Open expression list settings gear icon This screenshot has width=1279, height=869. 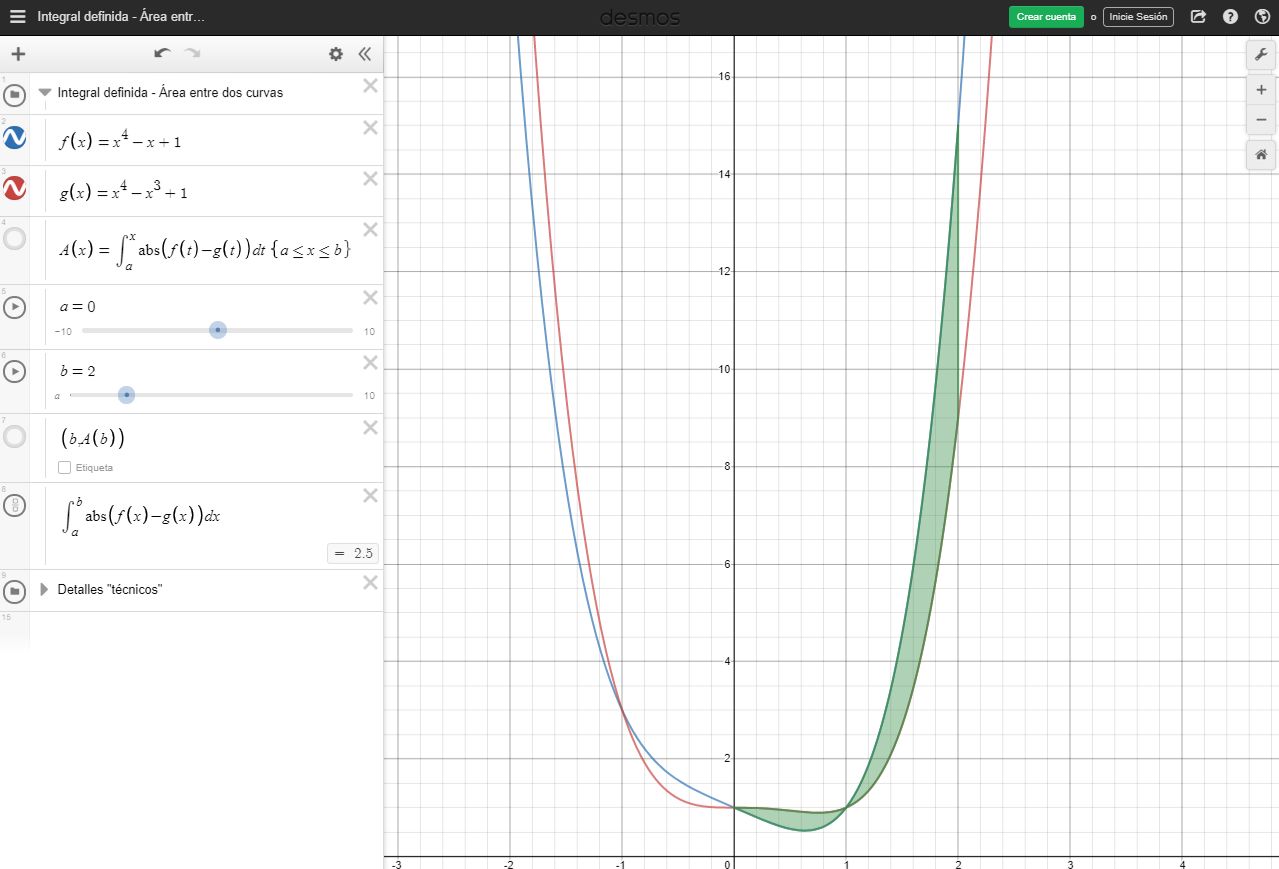click(x=335, y=54)
